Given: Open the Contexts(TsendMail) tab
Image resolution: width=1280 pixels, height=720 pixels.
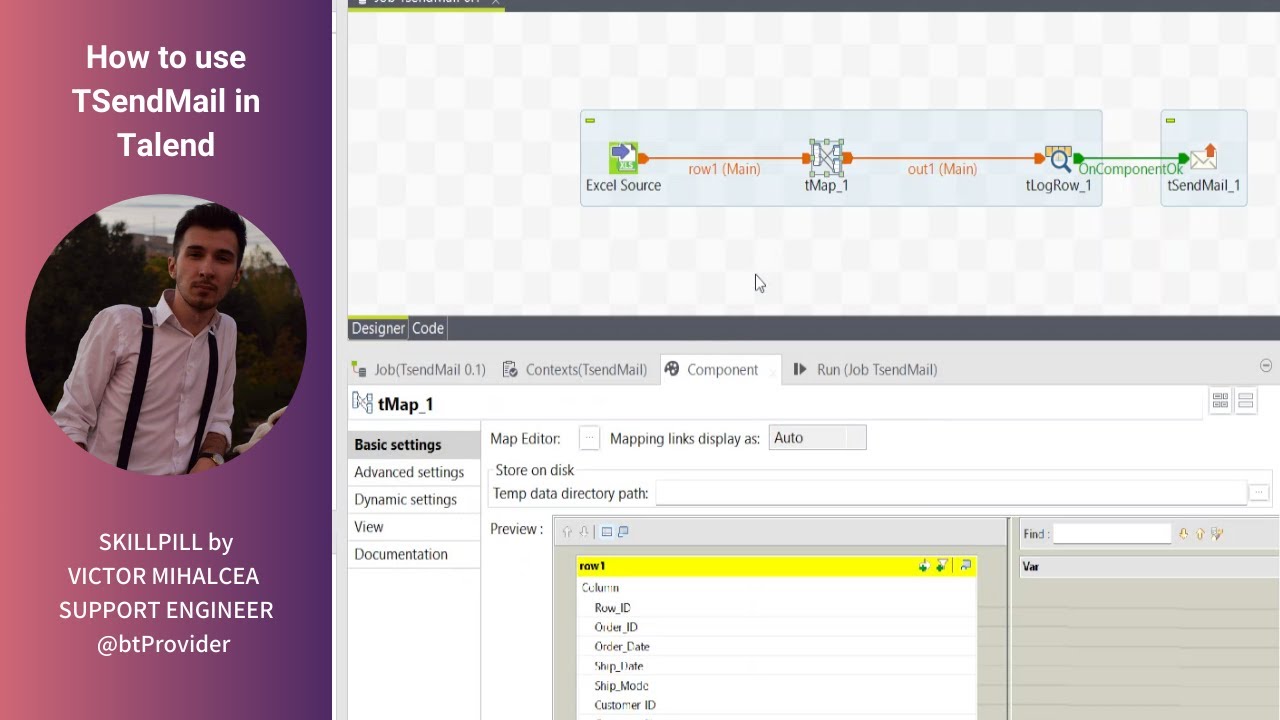Looking at the screenshot, I should point(576,369).
